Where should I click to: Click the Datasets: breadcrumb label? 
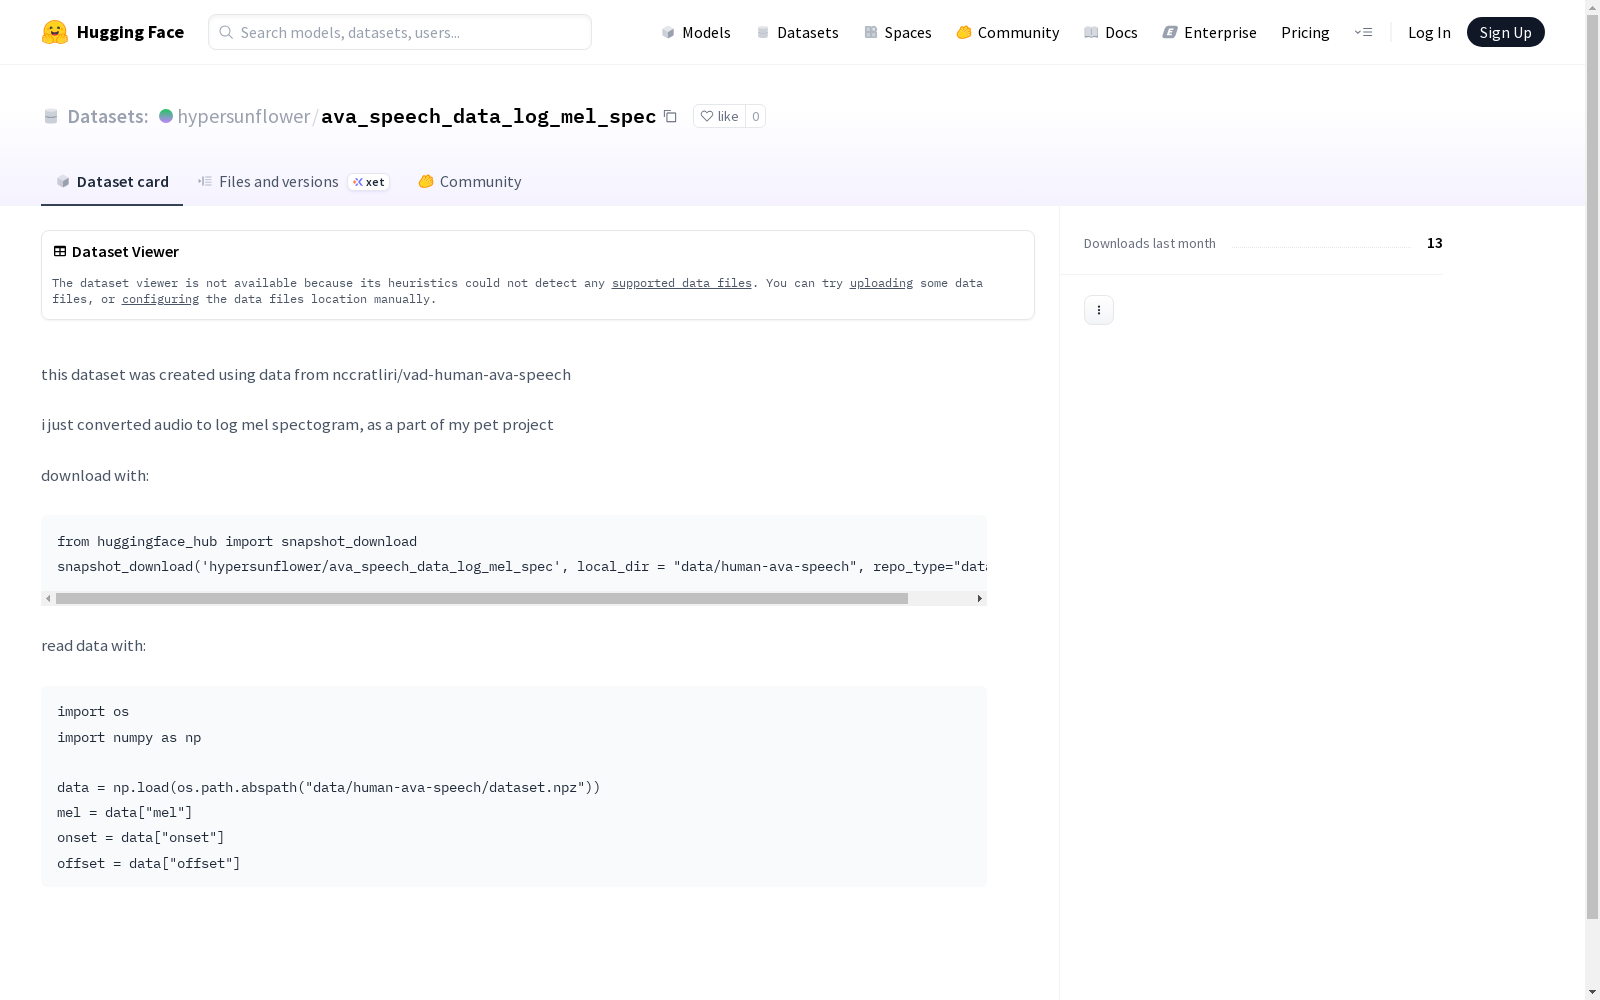point(107,116)
